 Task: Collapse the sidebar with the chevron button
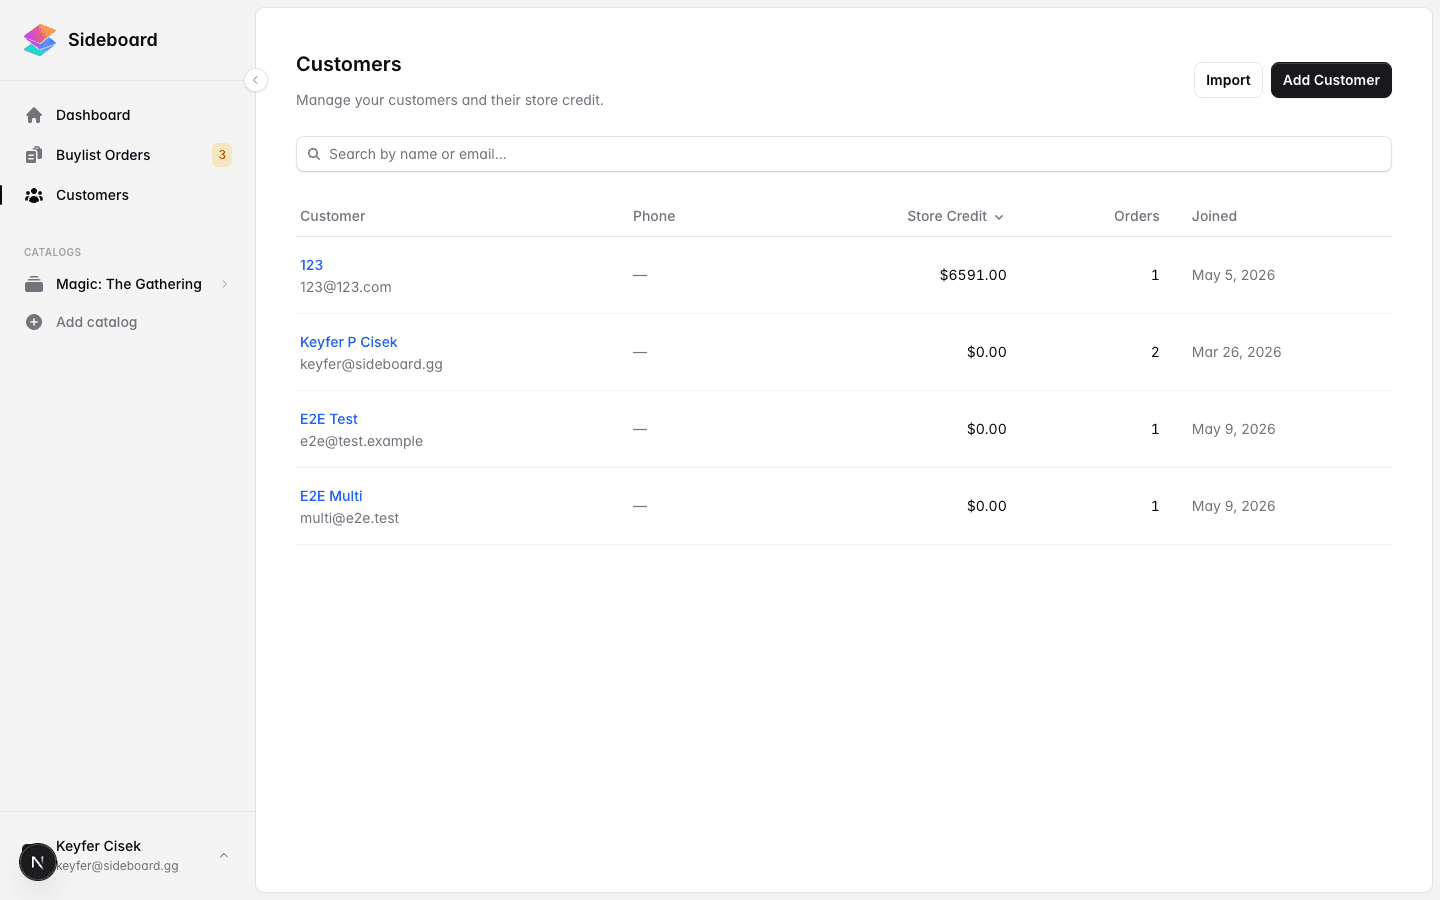point(256,80)
